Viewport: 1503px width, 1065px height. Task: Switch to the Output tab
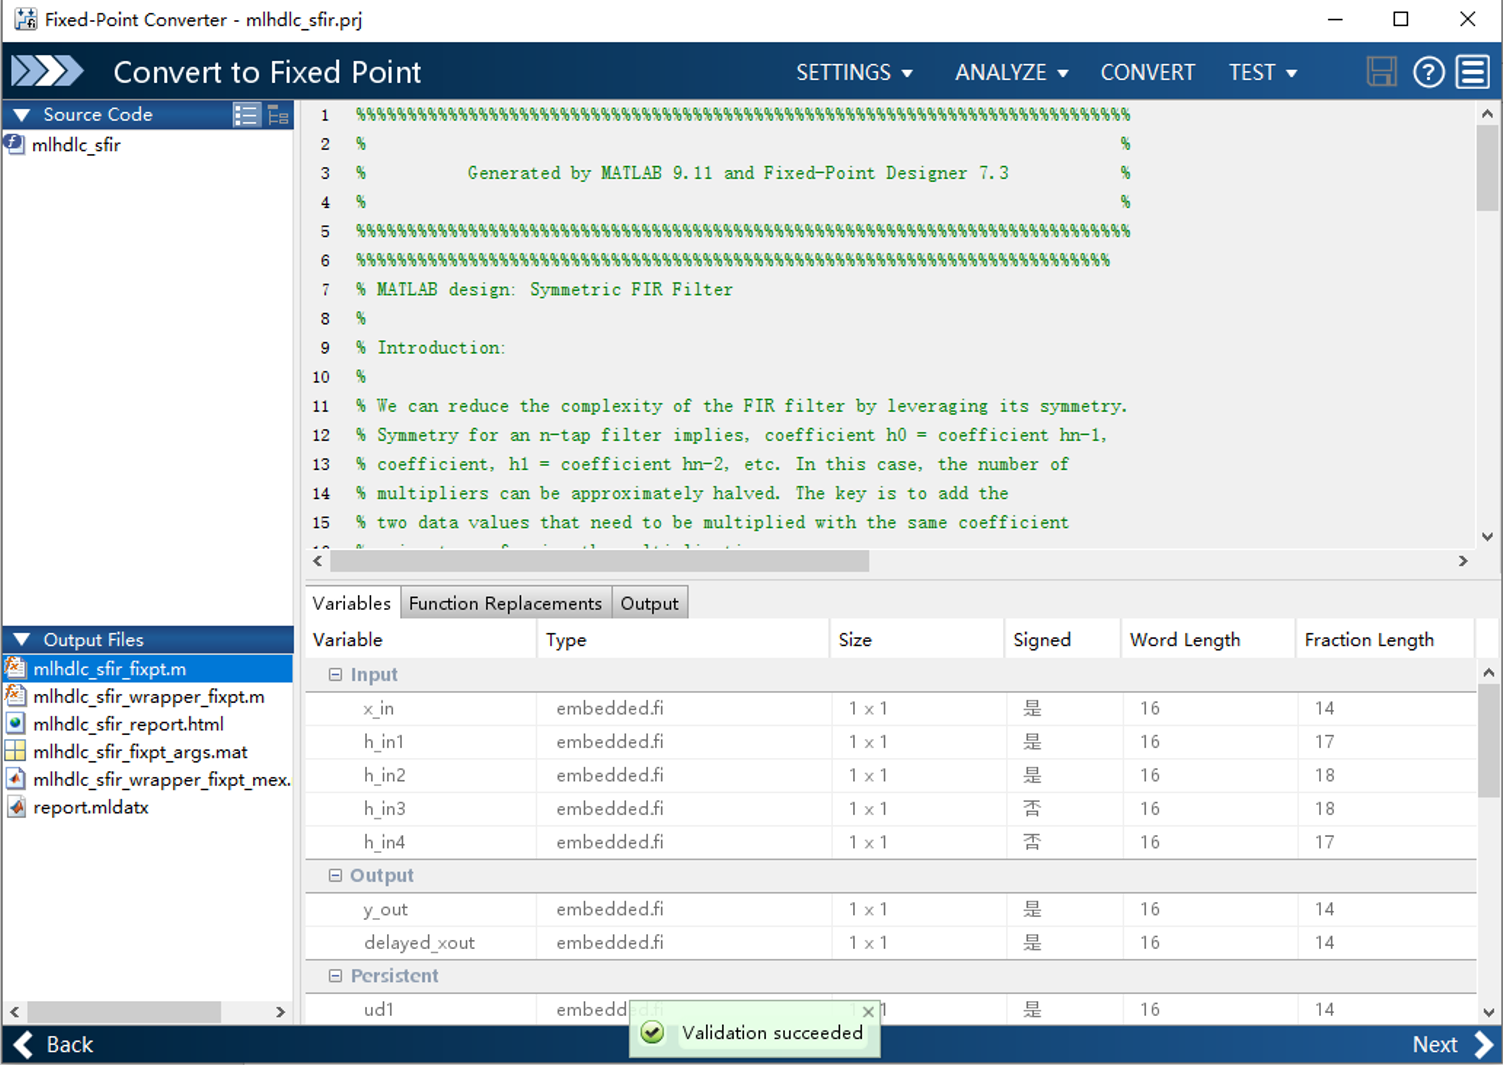pos(649,603)
